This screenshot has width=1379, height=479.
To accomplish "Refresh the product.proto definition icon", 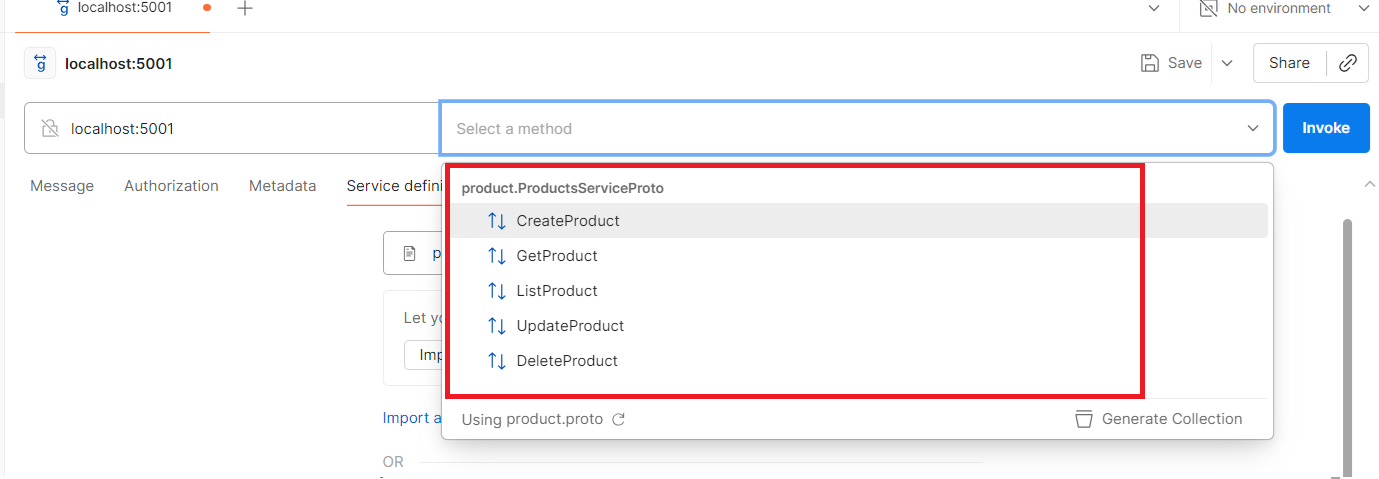I will [618, 420].
